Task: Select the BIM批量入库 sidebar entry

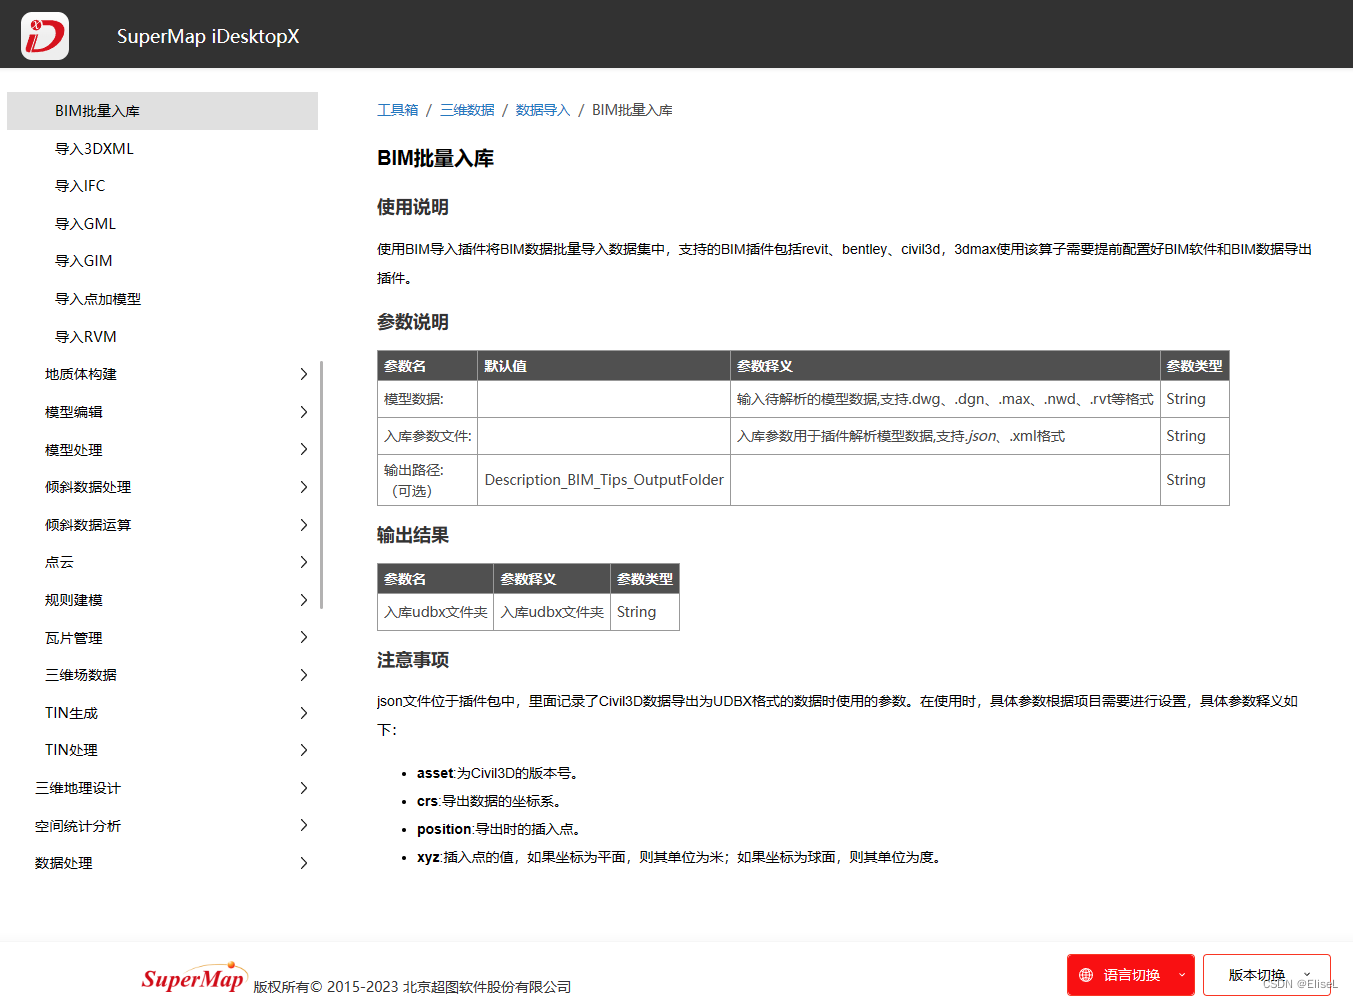Action: pos(93,110)
